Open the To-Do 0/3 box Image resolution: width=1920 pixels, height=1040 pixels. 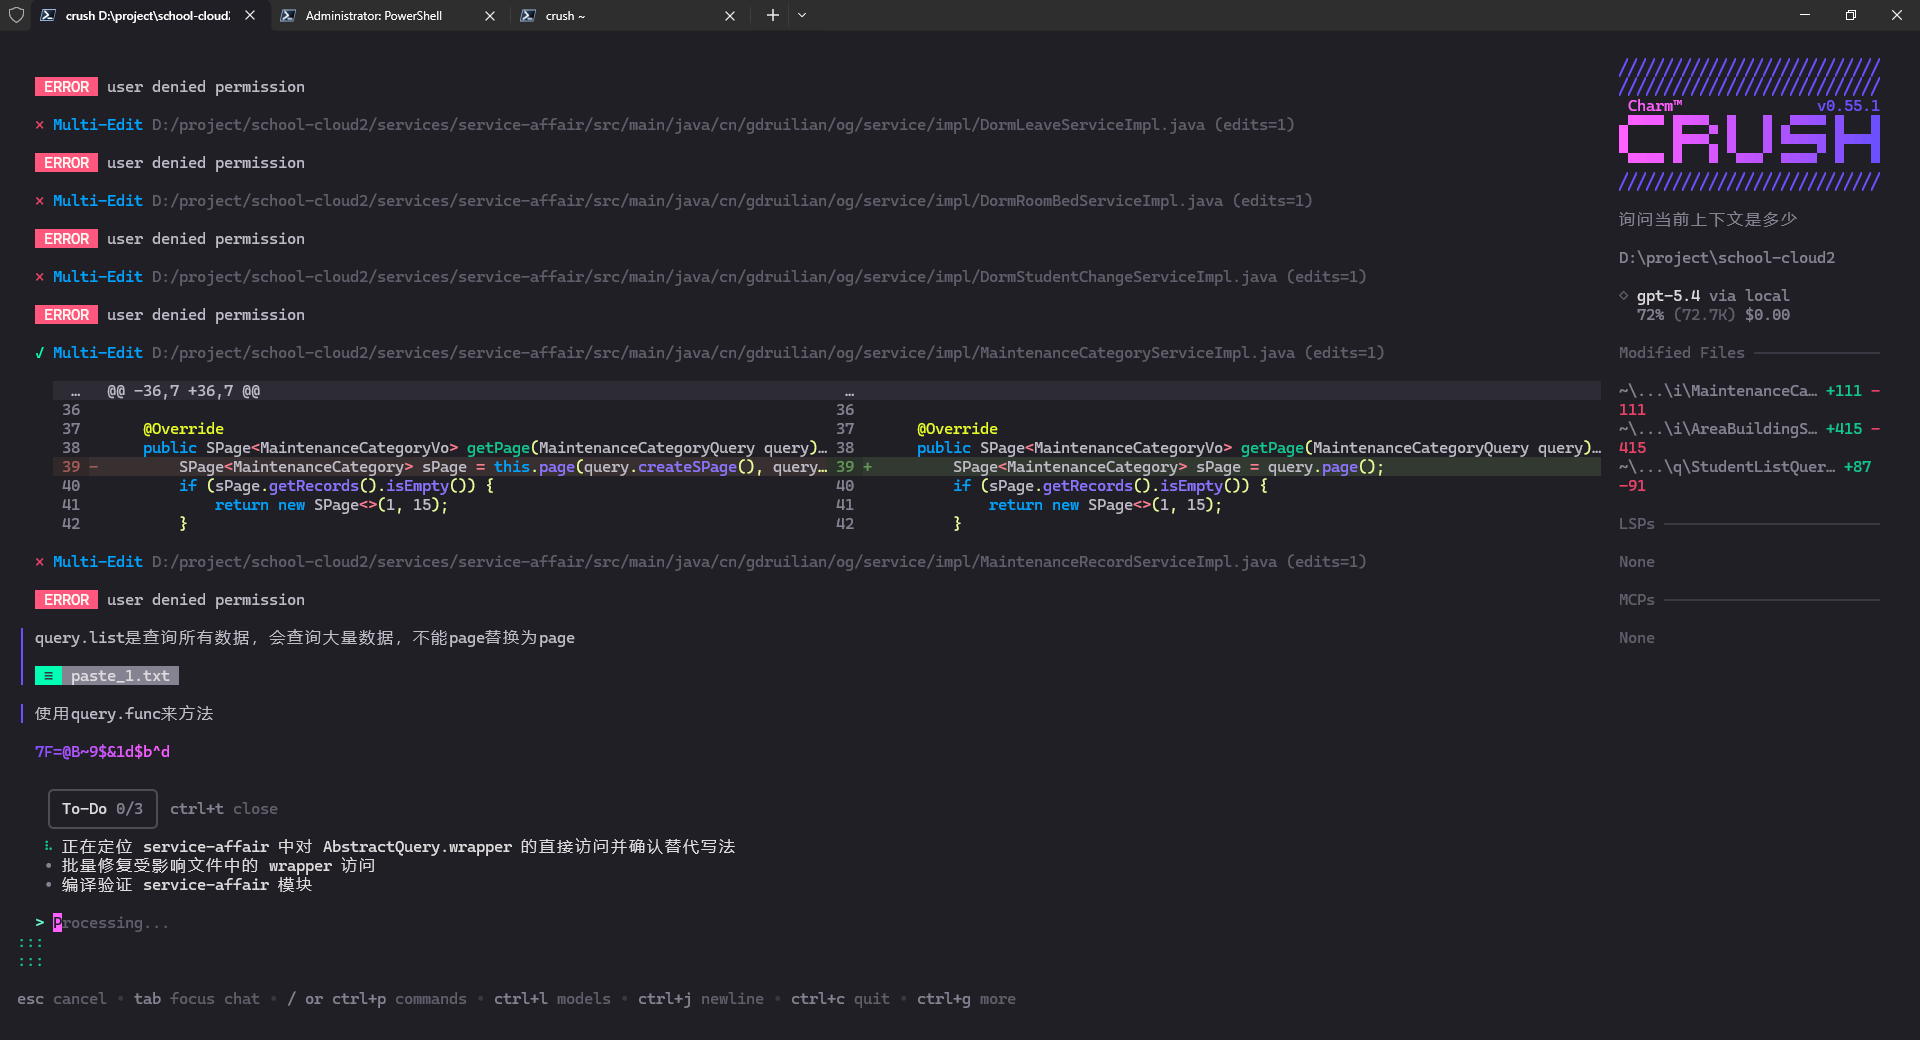(x=102, y=809)
